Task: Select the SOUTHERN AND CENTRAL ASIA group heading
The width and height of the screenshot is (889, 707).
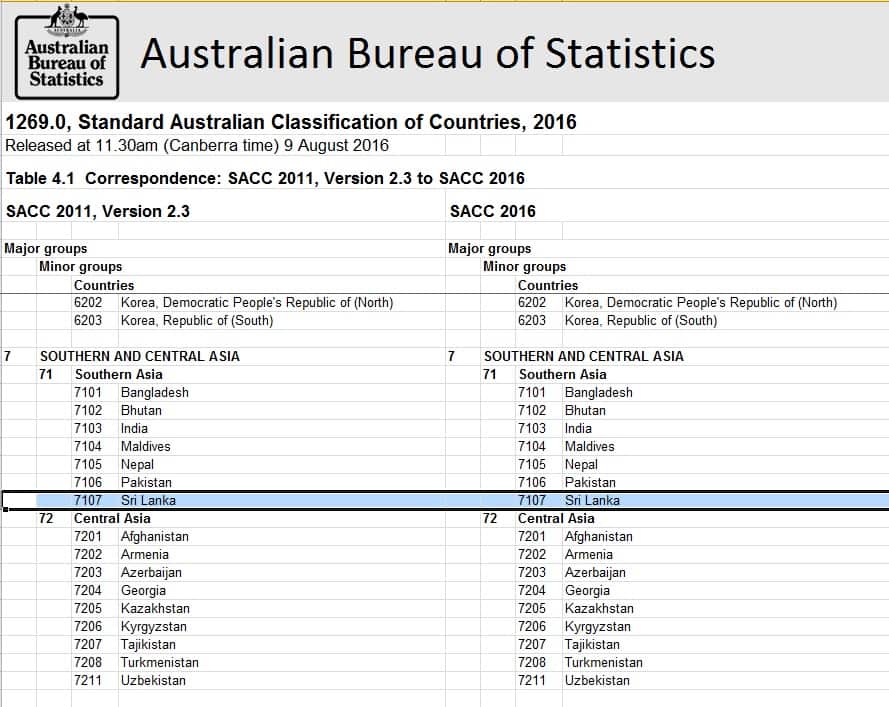Action: pyautogui.click(x=141, y=356)
